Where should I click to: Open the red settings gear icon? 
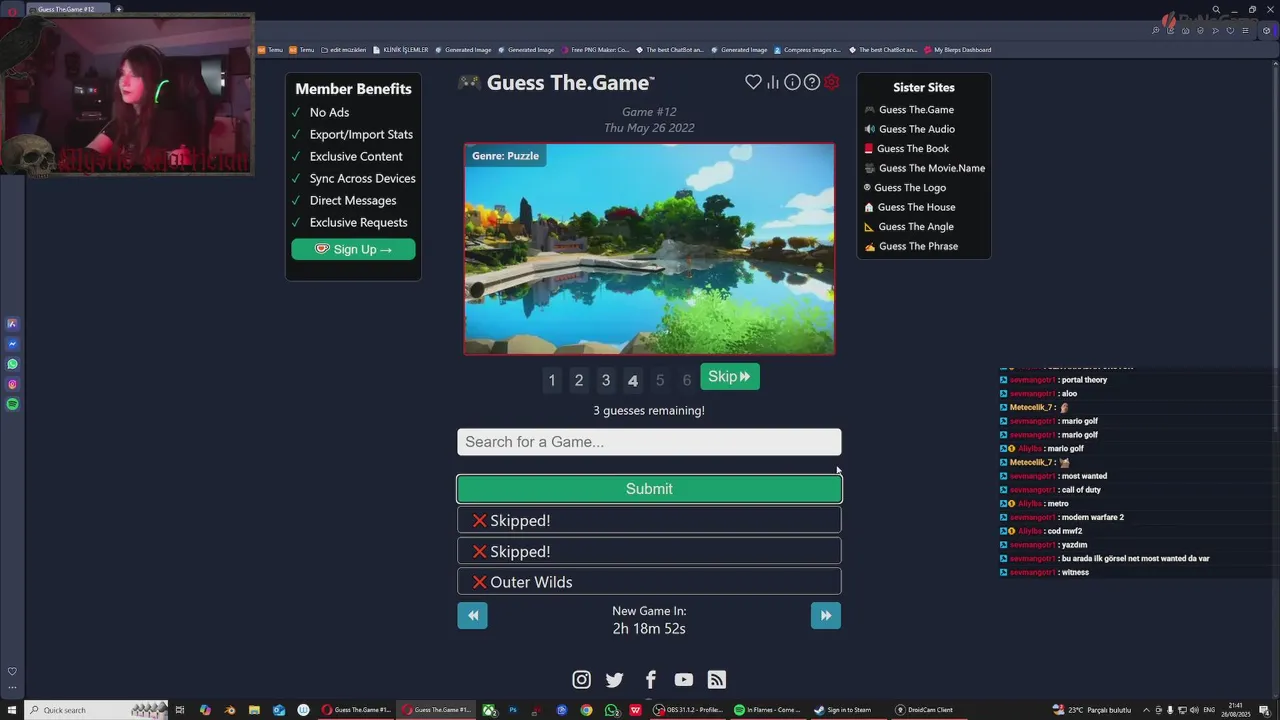click(832, 82)
